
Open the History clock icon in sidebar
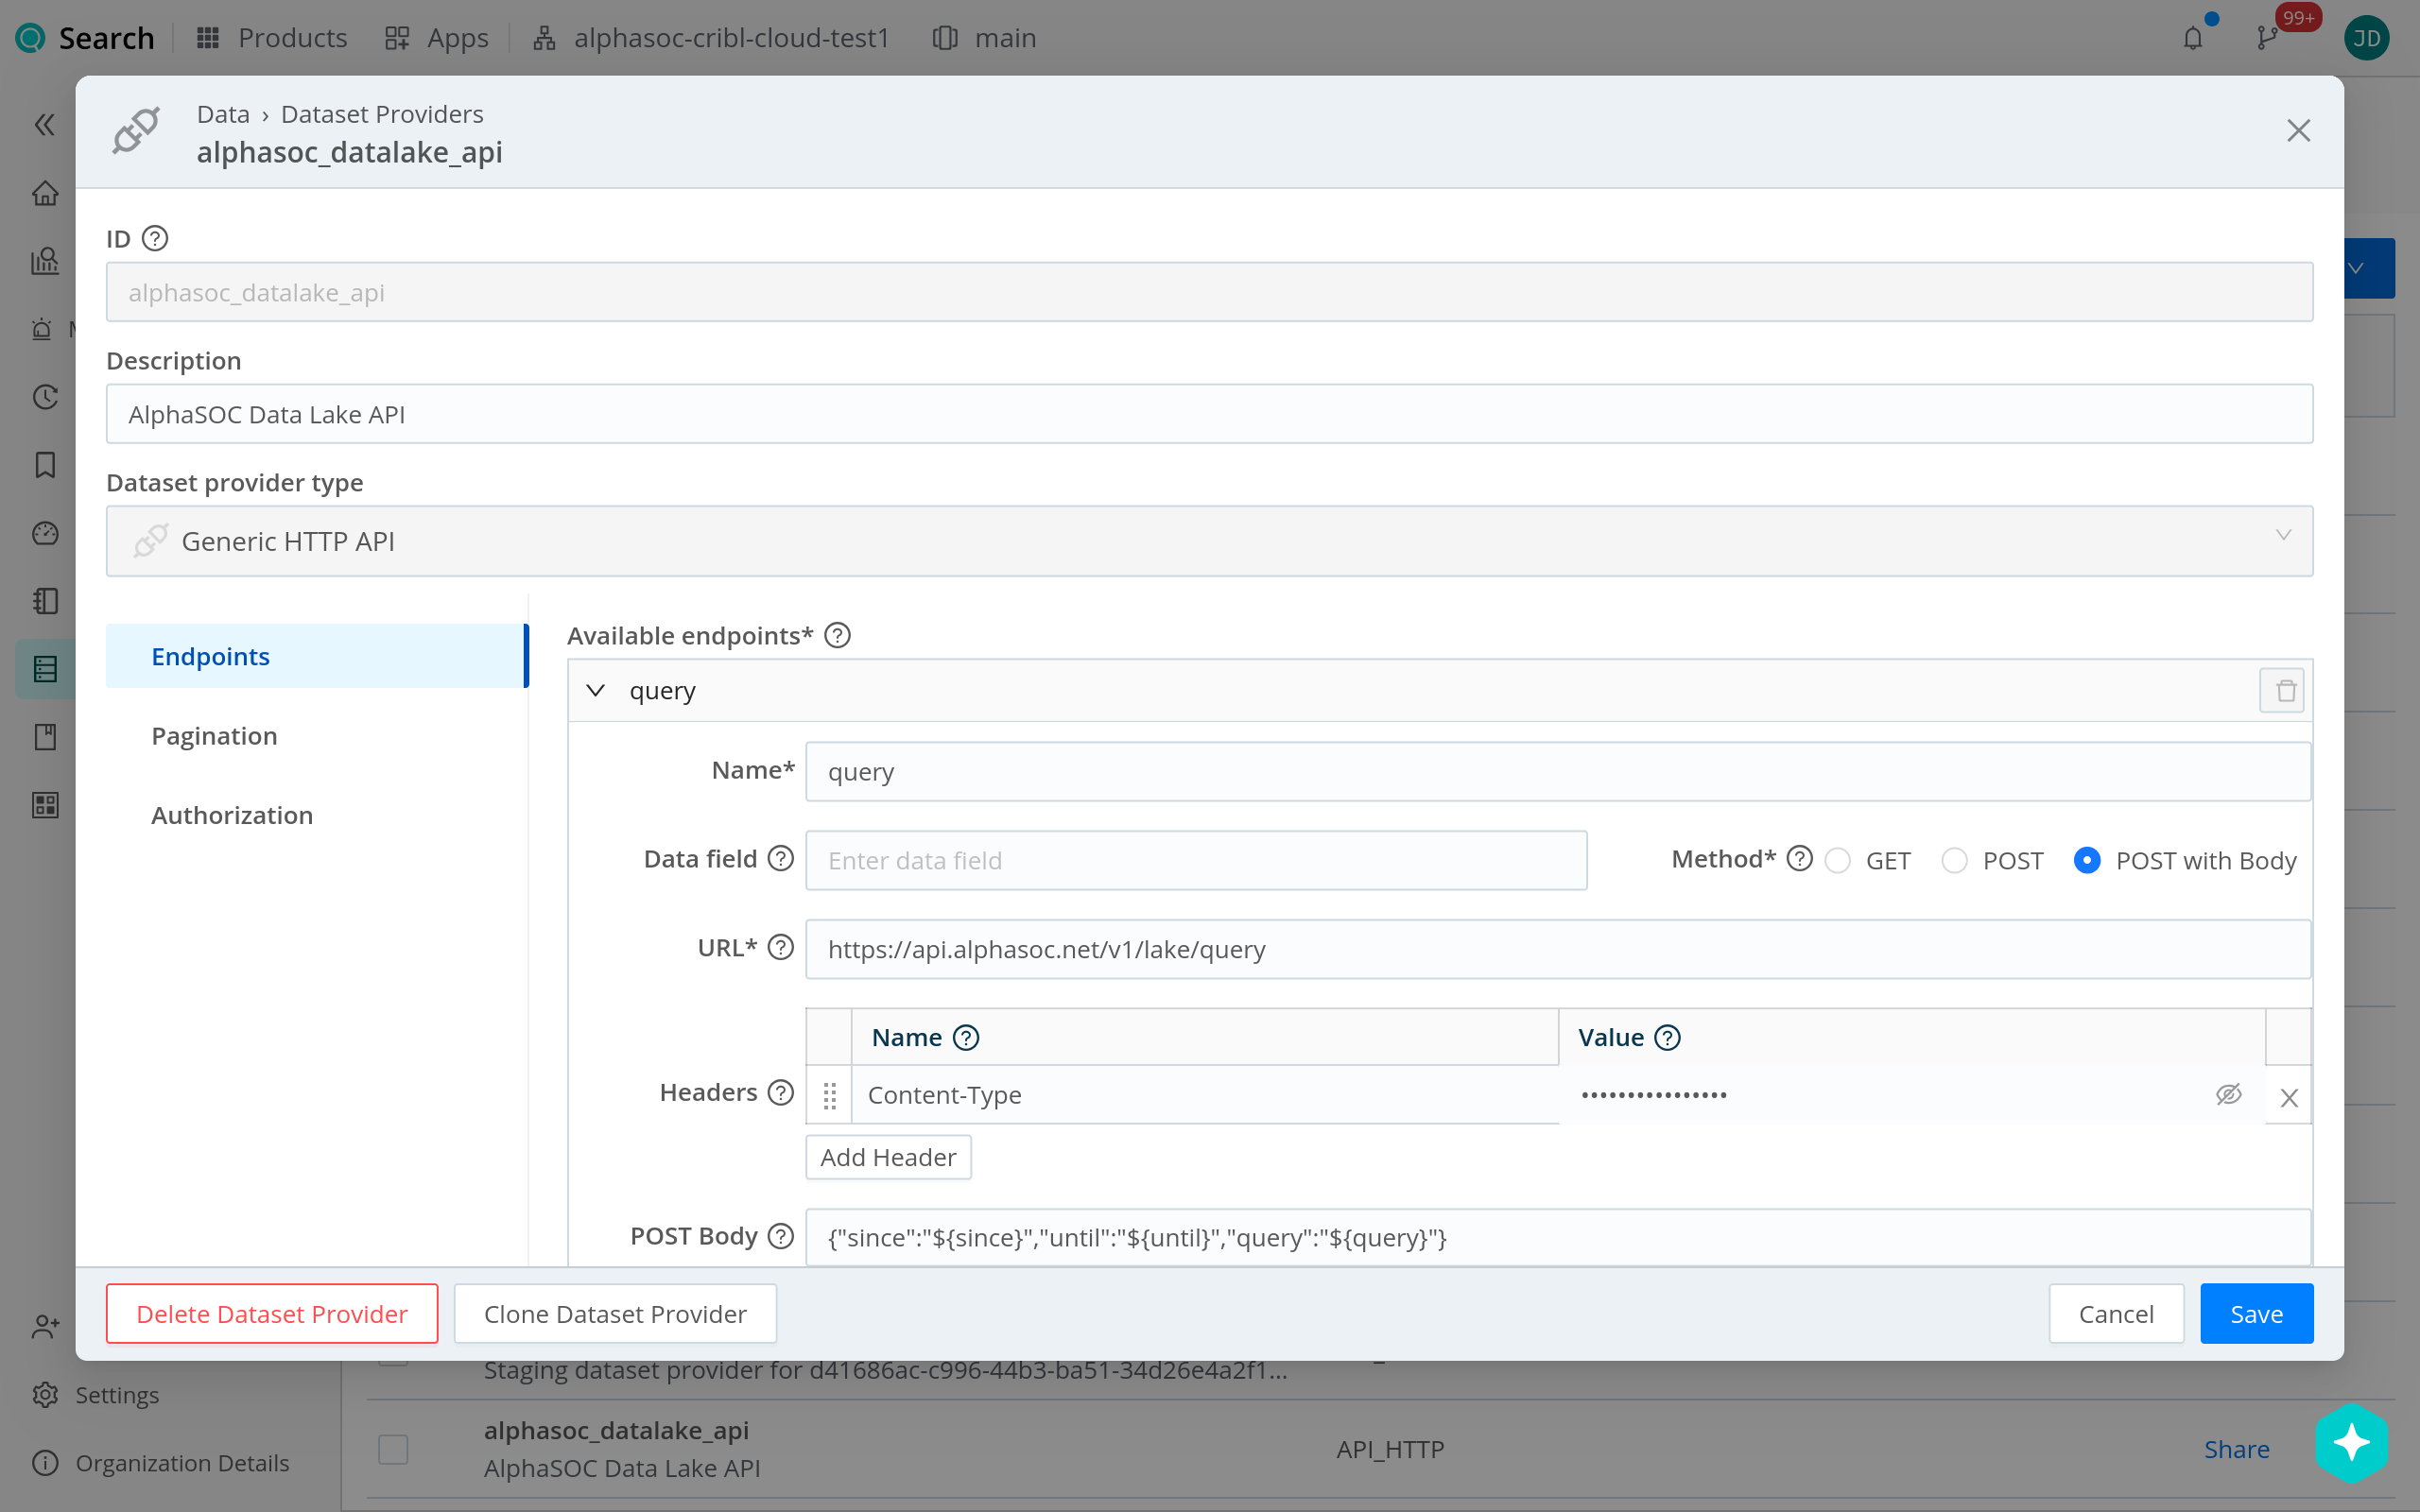45,397
